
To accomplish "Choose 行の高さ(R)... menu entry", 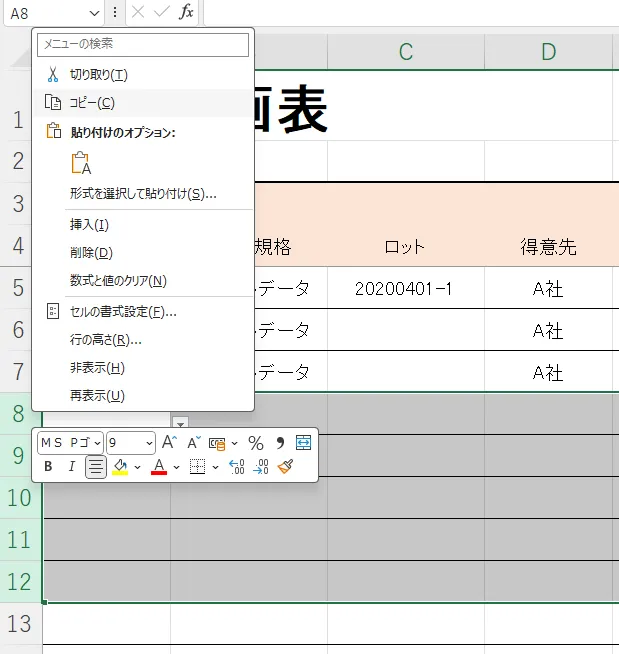I will coord(143,340).
